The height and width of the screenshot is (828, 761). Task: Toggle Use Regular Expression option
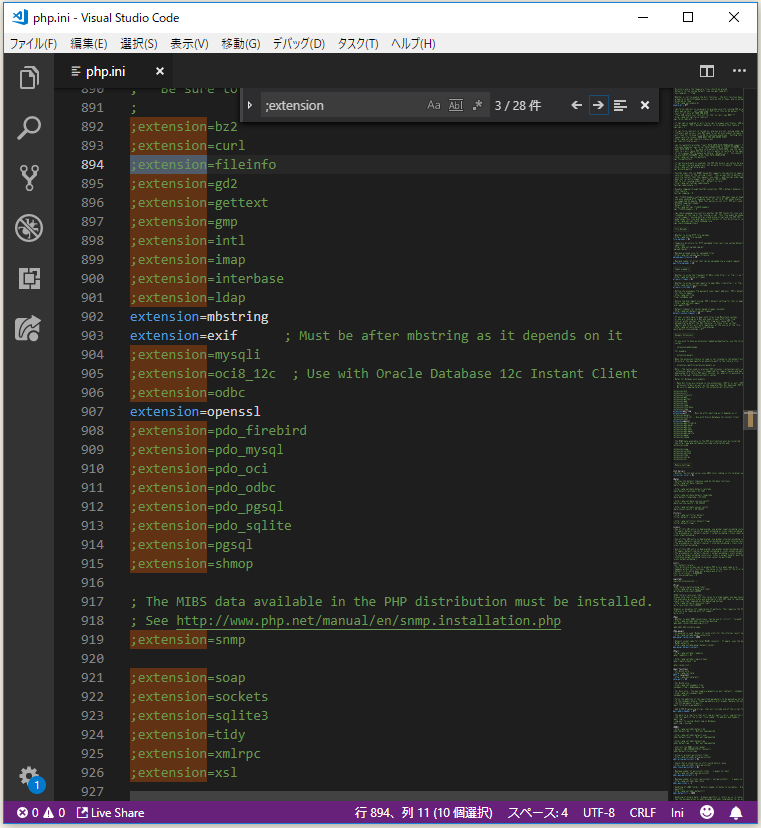coord(477,105)
